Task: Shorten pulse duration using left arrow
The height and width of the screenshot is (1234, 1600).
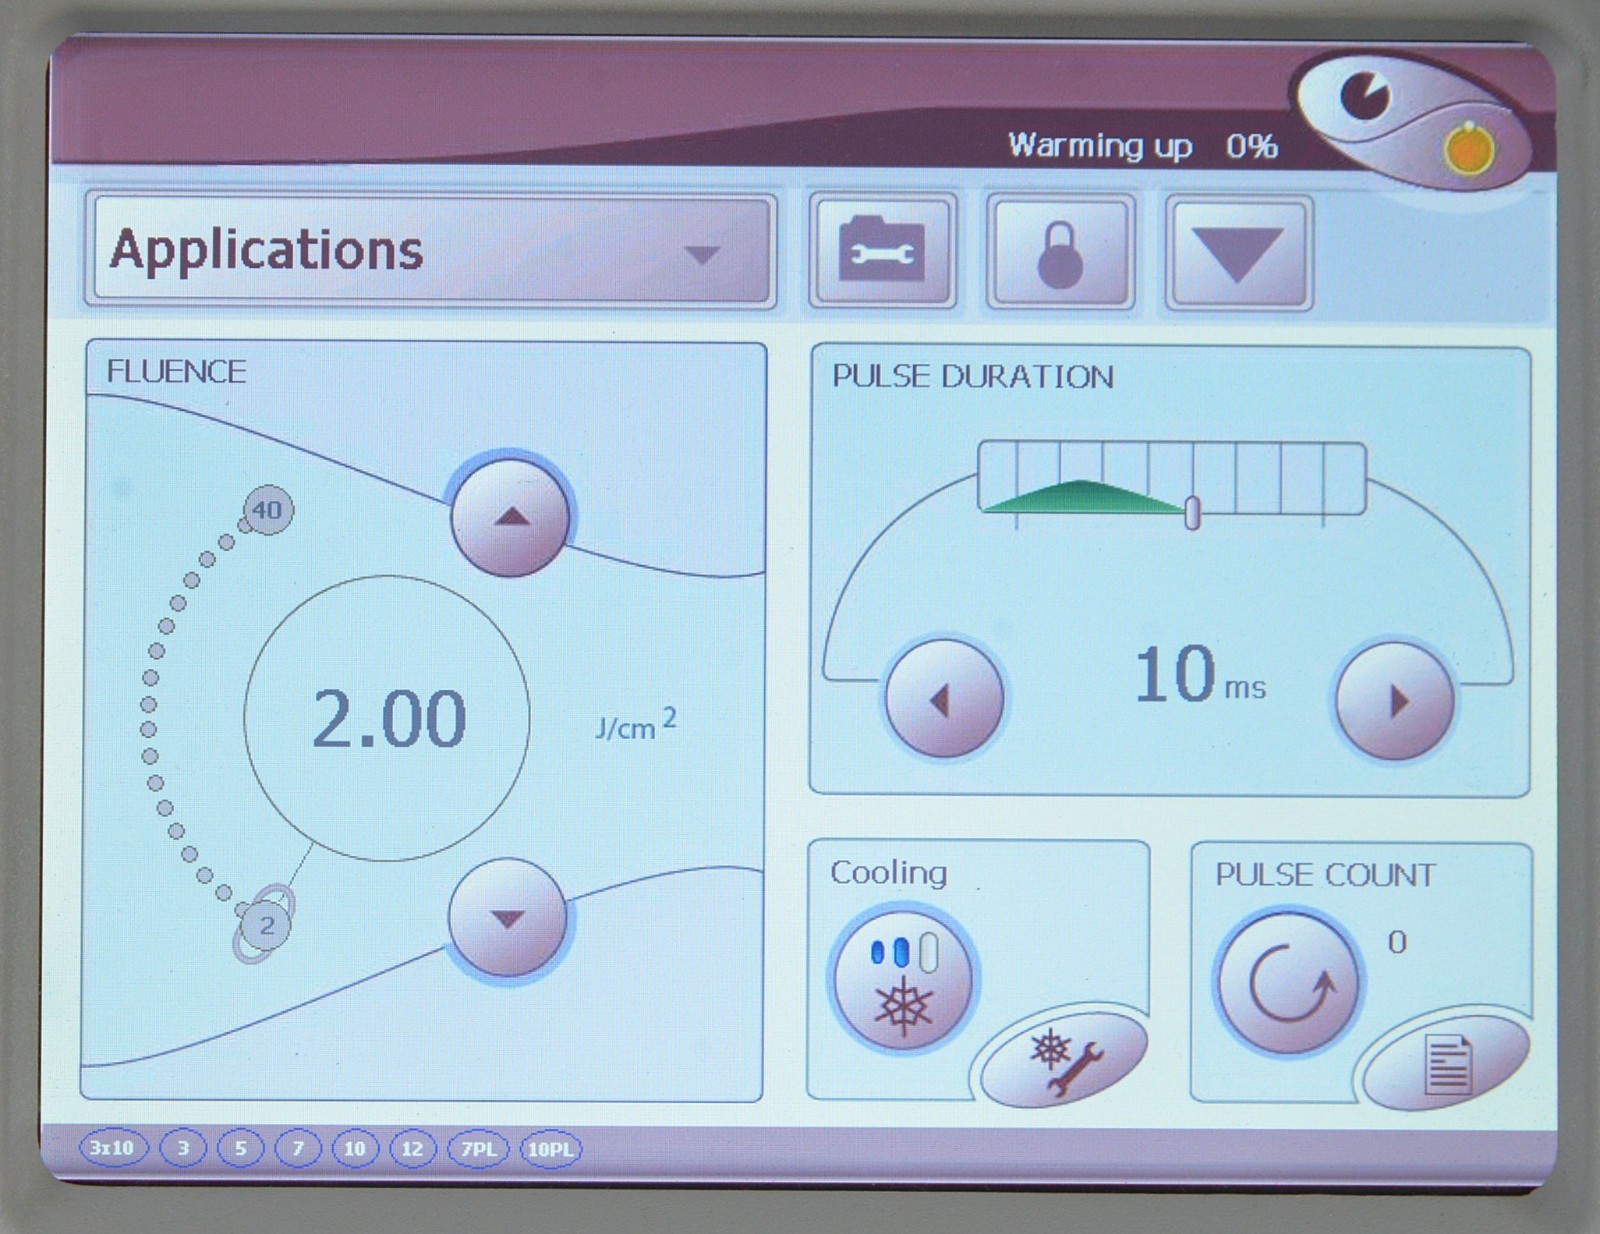Action: [x=943, y=699]
